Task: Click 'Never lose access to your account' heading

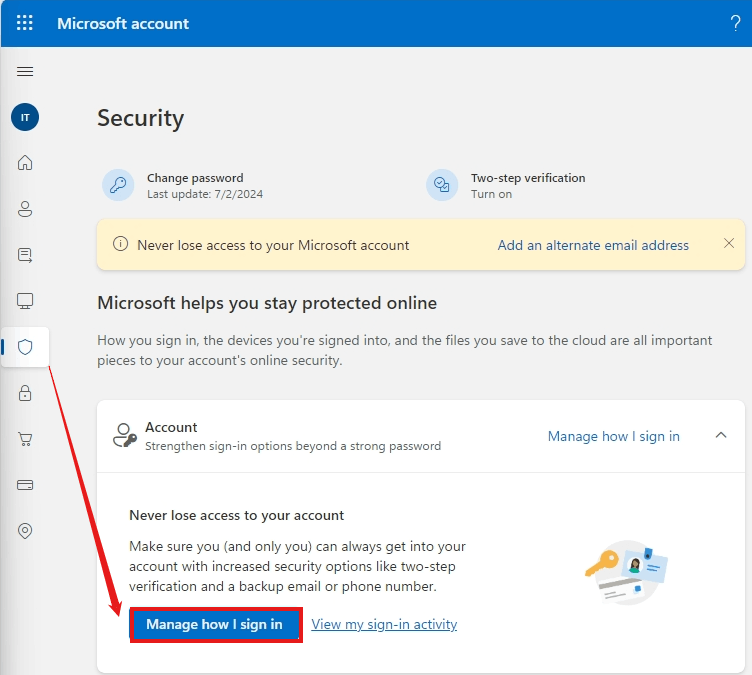Action: (x=236, y=515)
